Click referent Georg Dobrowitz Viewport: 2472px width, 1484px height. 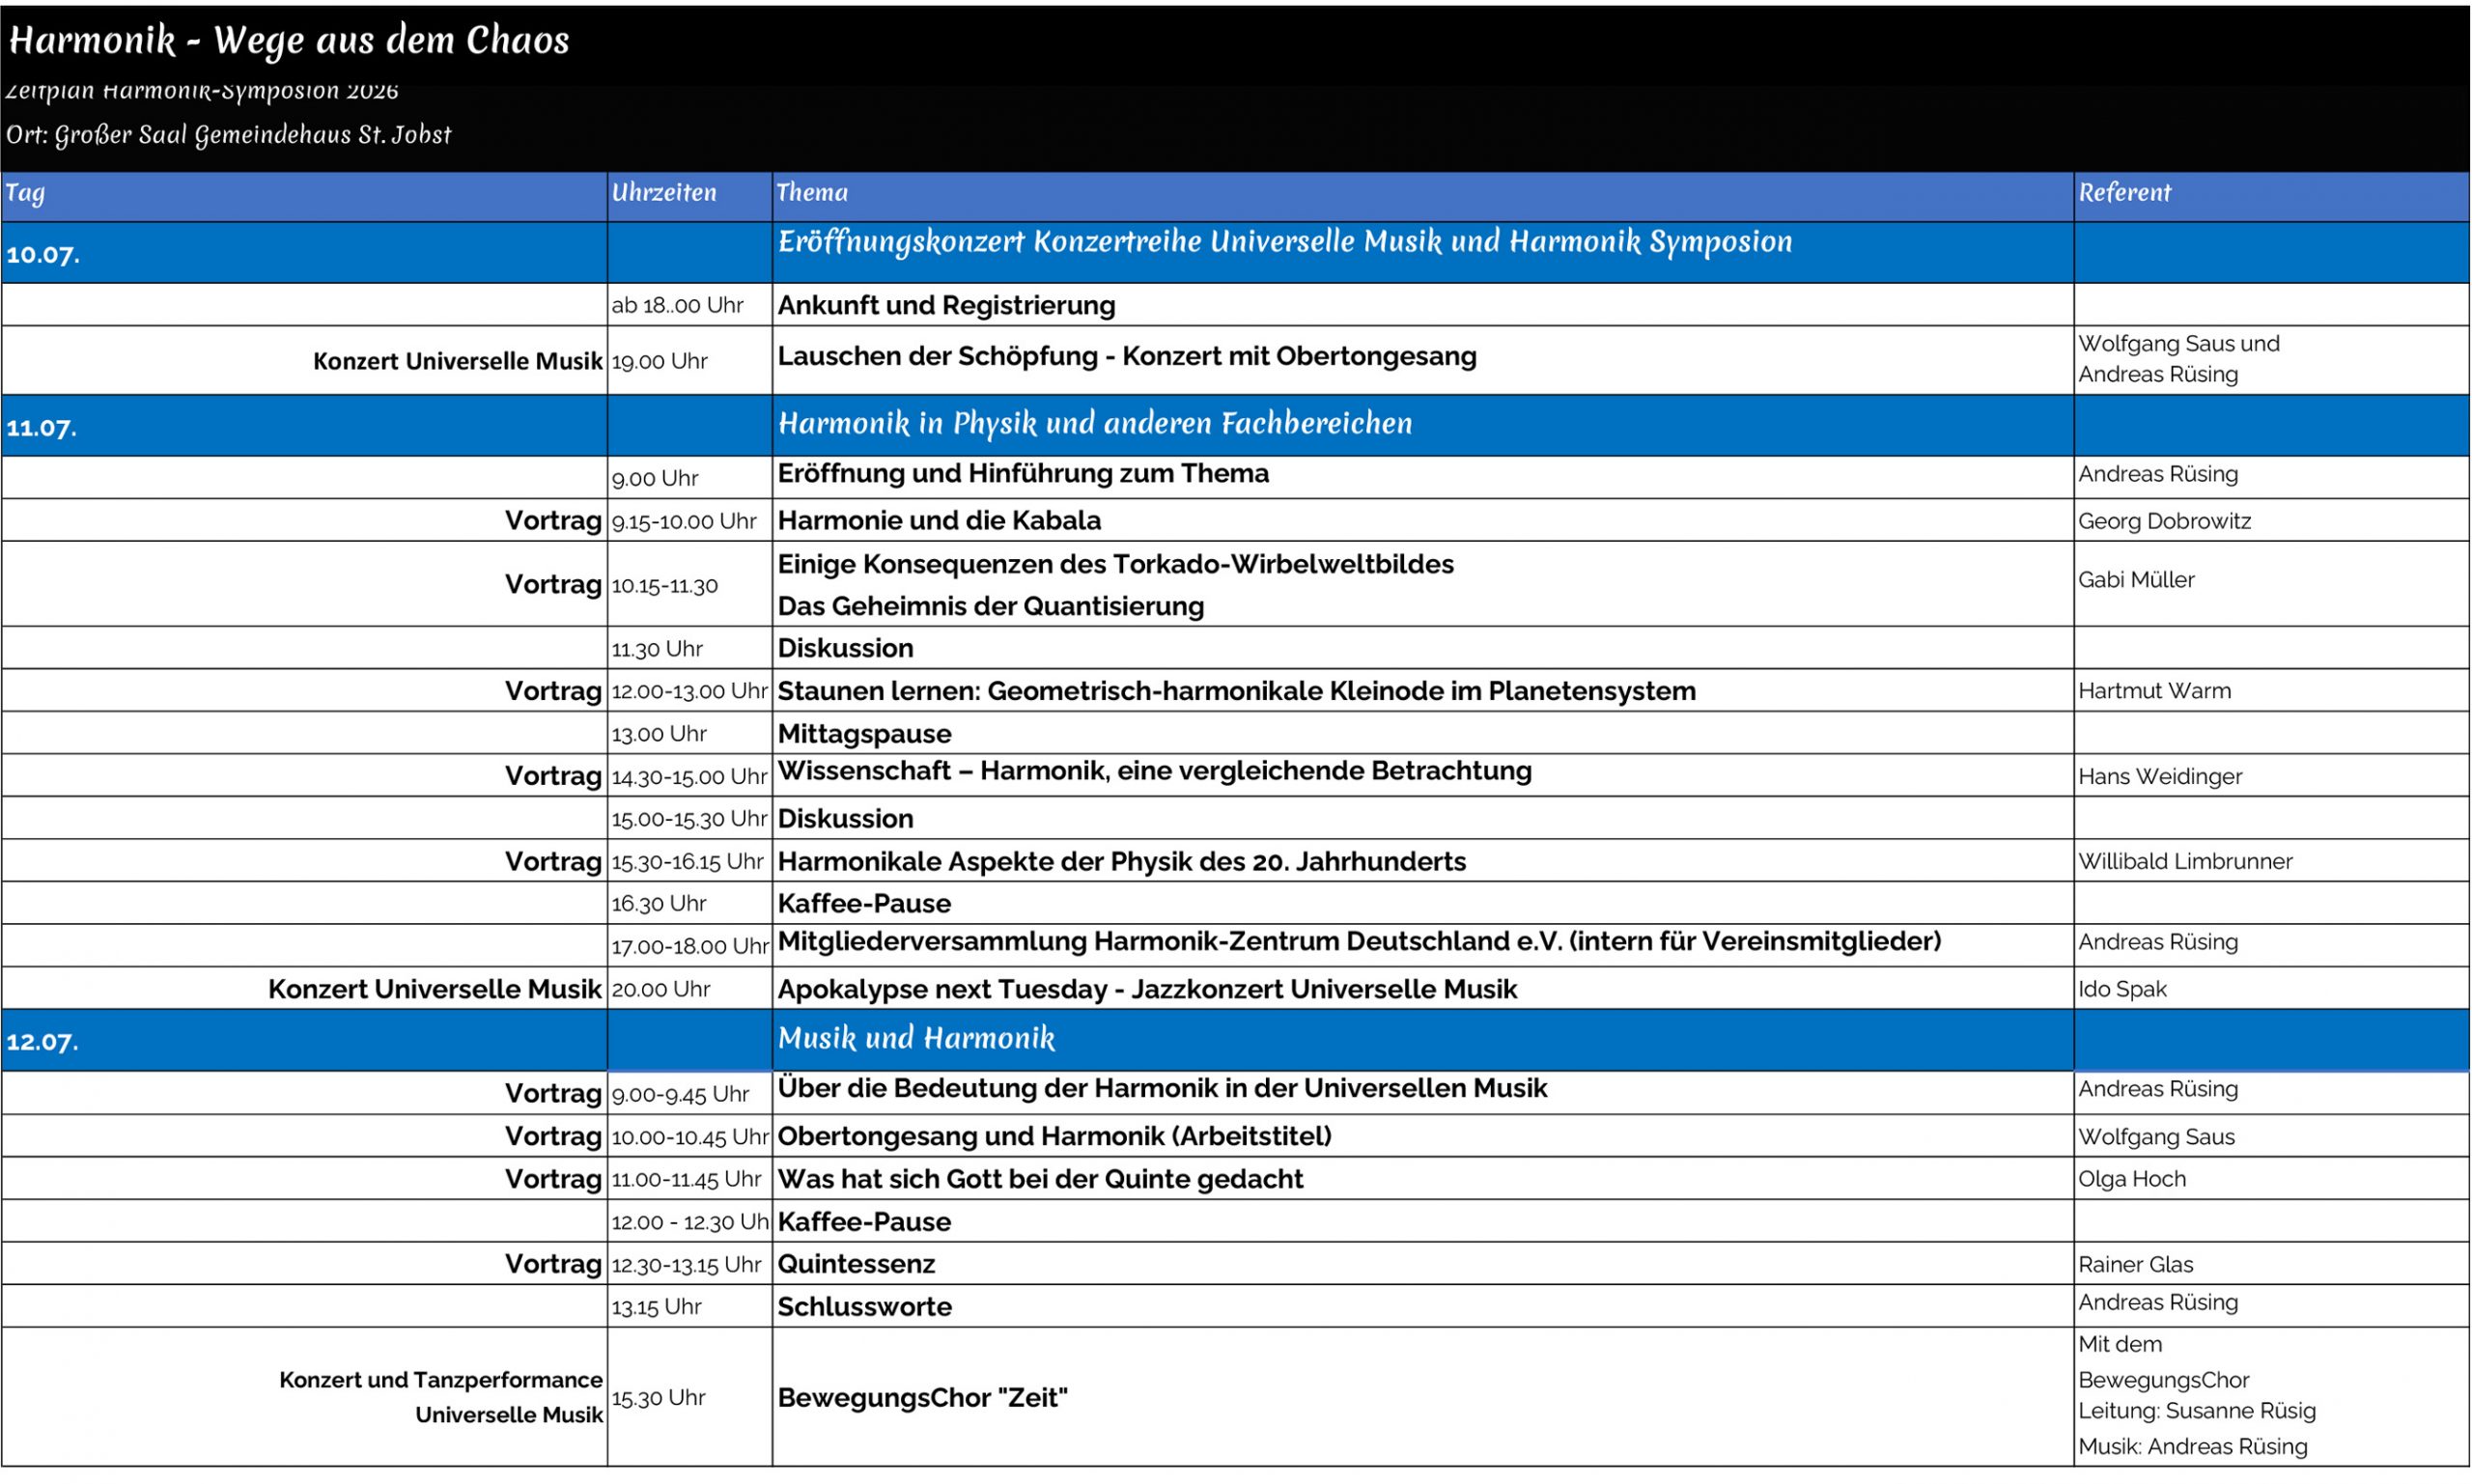pyautogui.click(x=2164, y=521)
